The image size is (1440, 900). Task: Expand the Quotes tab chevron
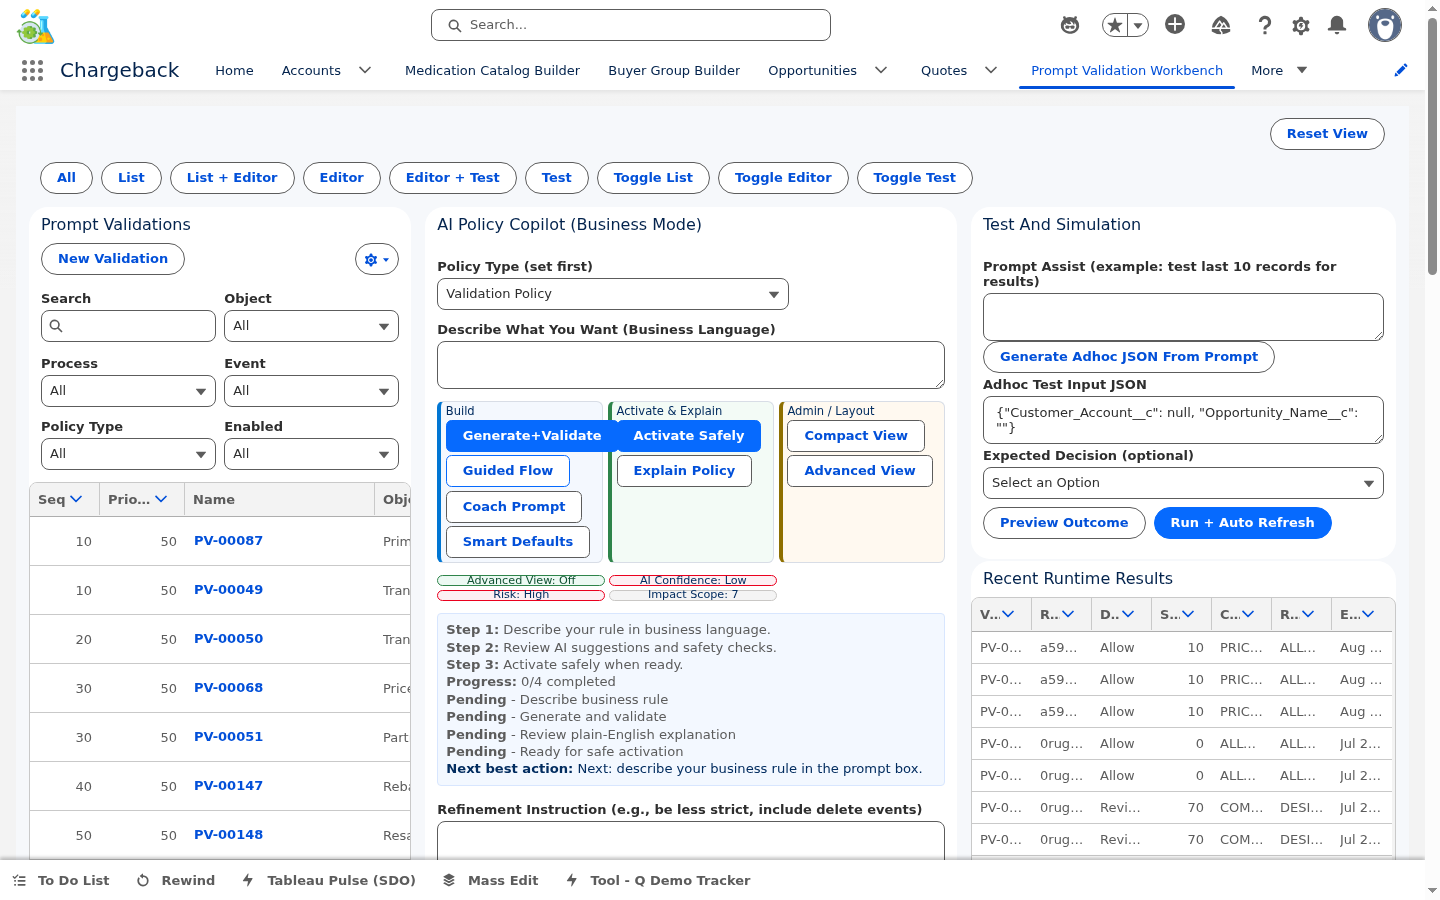[991, 70]
